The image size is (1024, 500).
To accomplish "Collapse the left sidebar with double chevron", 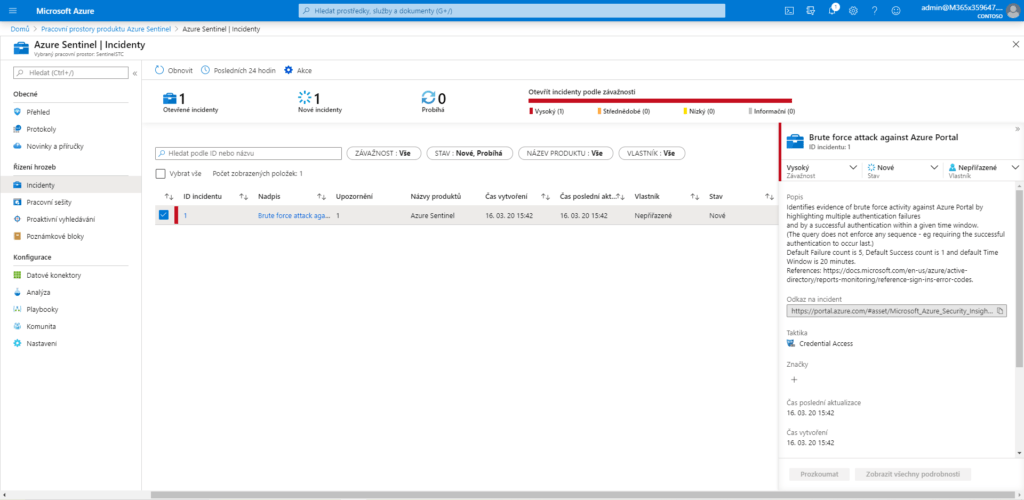I will (x=134, y=73).
